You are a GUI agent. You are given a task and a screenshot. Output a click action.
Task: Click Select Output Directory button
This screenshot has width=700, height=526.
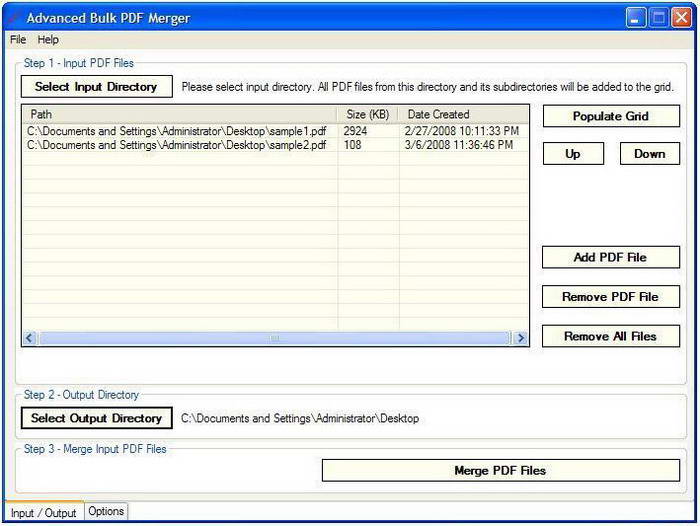(x=96, y=418)
